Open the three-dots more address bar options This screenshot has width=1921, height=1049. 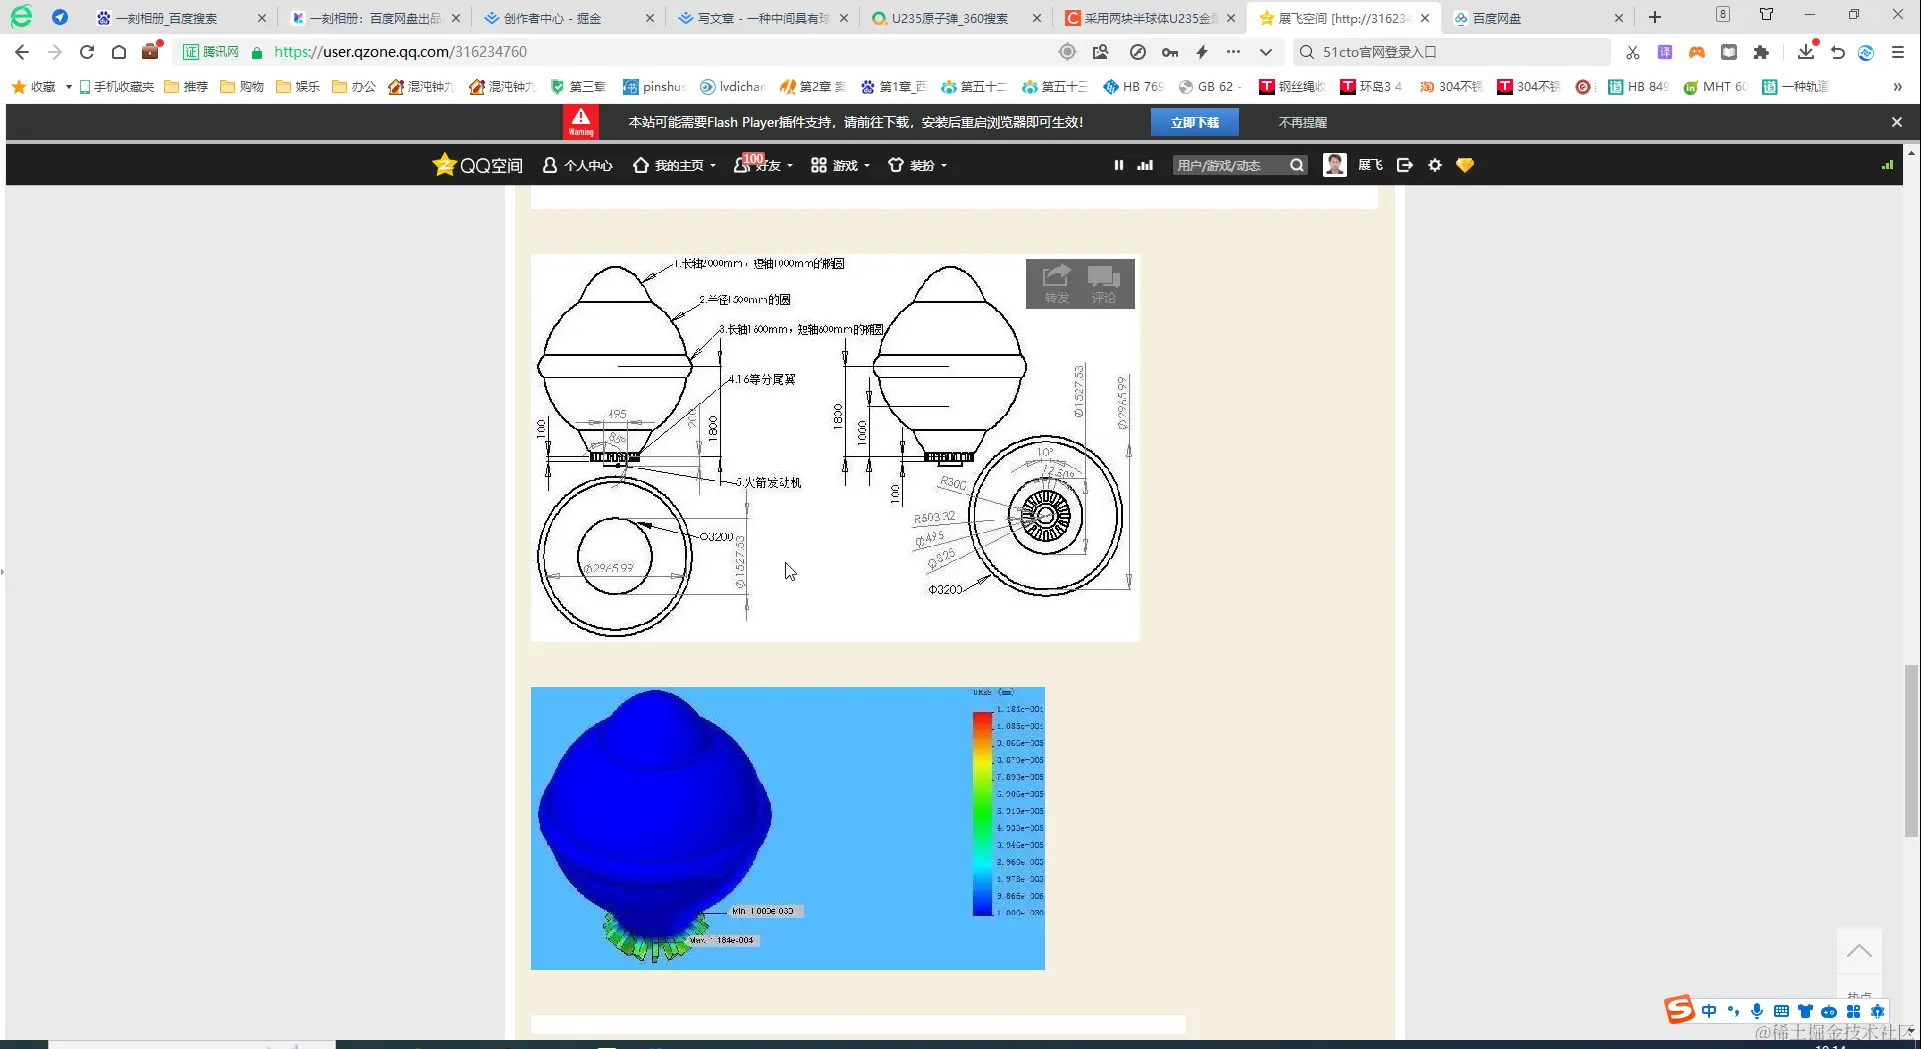pyautogui.click(x=1234, y=52)
